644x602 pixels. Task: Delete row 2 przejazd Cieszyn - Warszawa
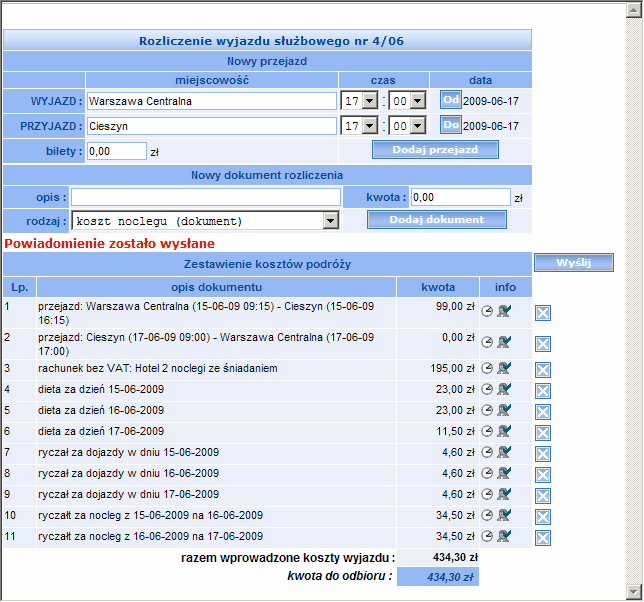[543, 344]
